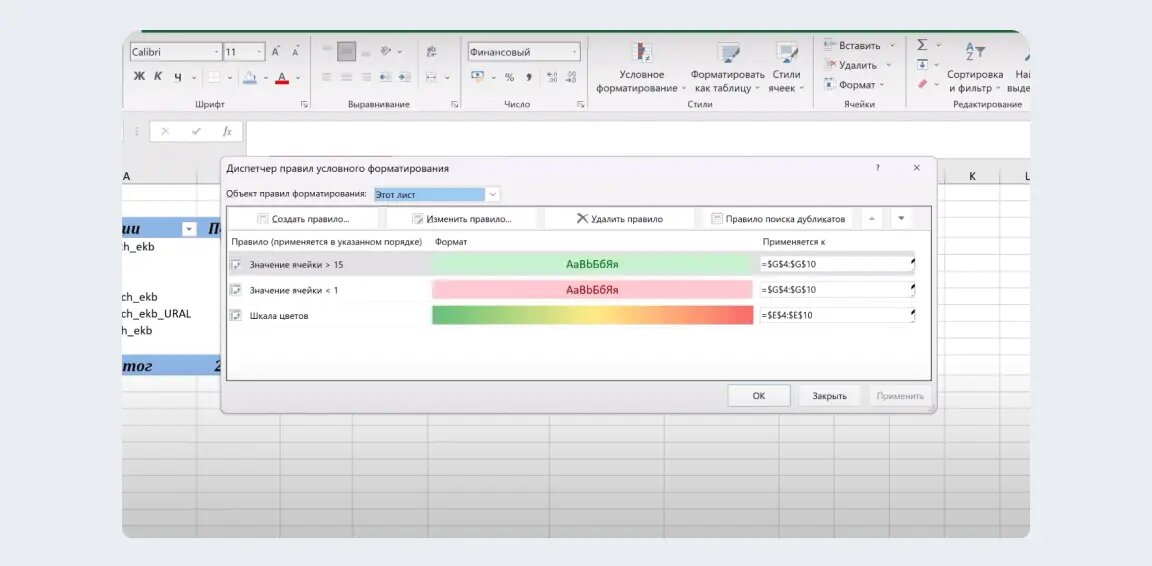Apply comma style number format
Screen dimensions: 1152x566
click(x=528, y=77)
